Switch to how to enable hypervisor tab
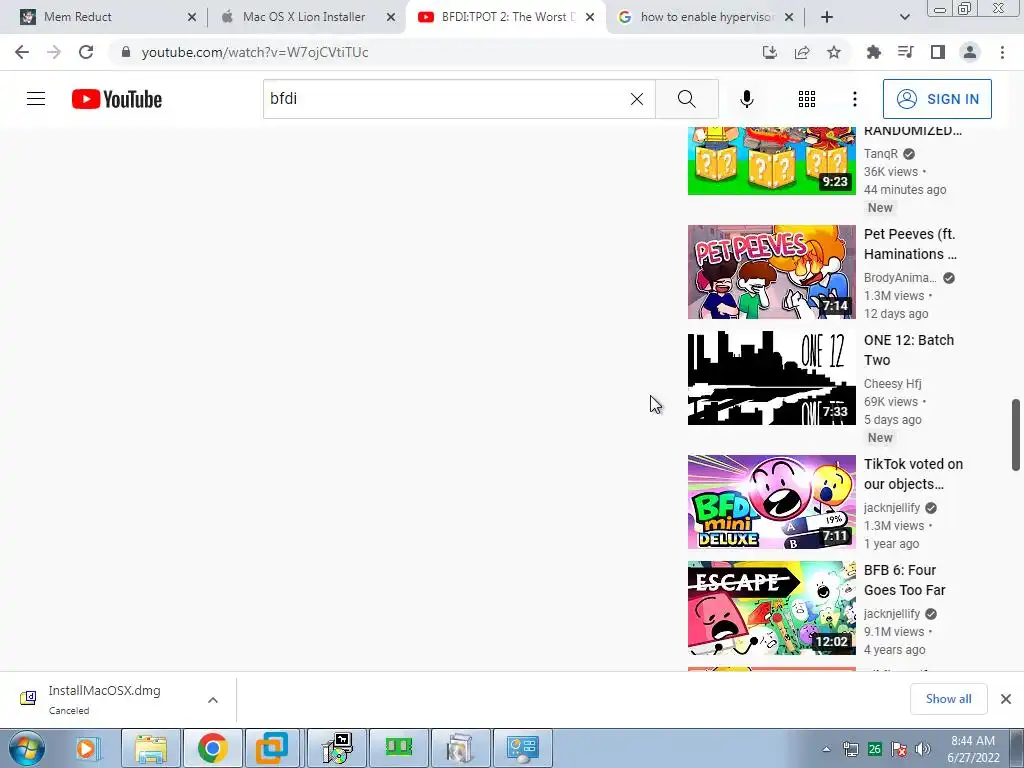1024x768 pixels. click(x=707, y=17)
